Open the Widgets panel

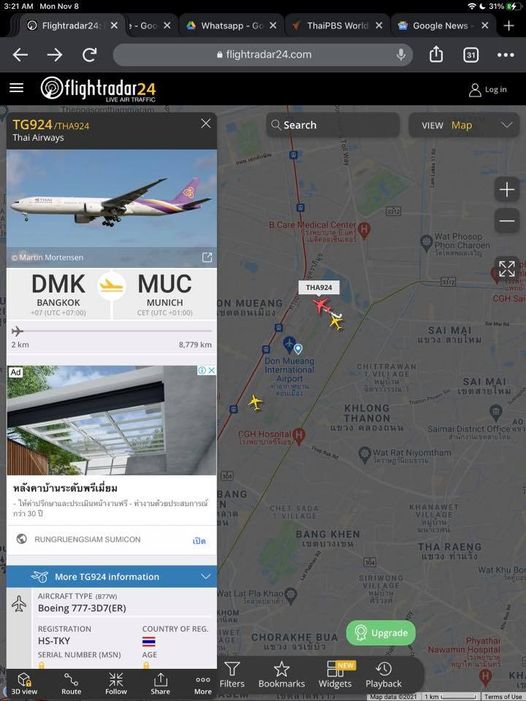tap(335, 675)
